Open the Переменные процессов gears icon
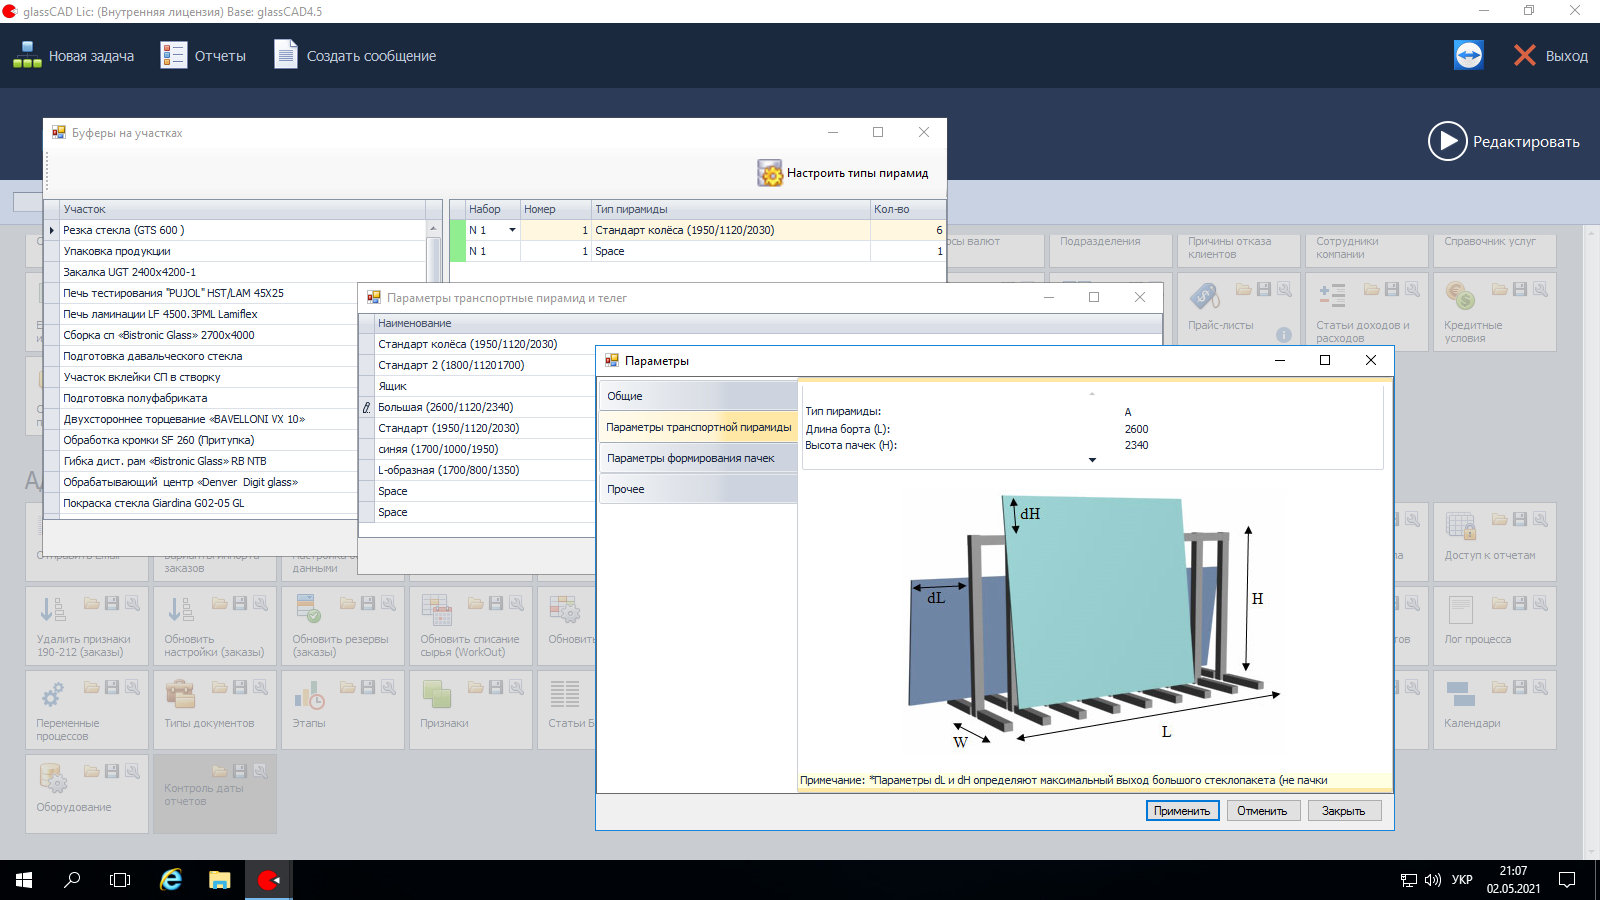 coord(52,694)
